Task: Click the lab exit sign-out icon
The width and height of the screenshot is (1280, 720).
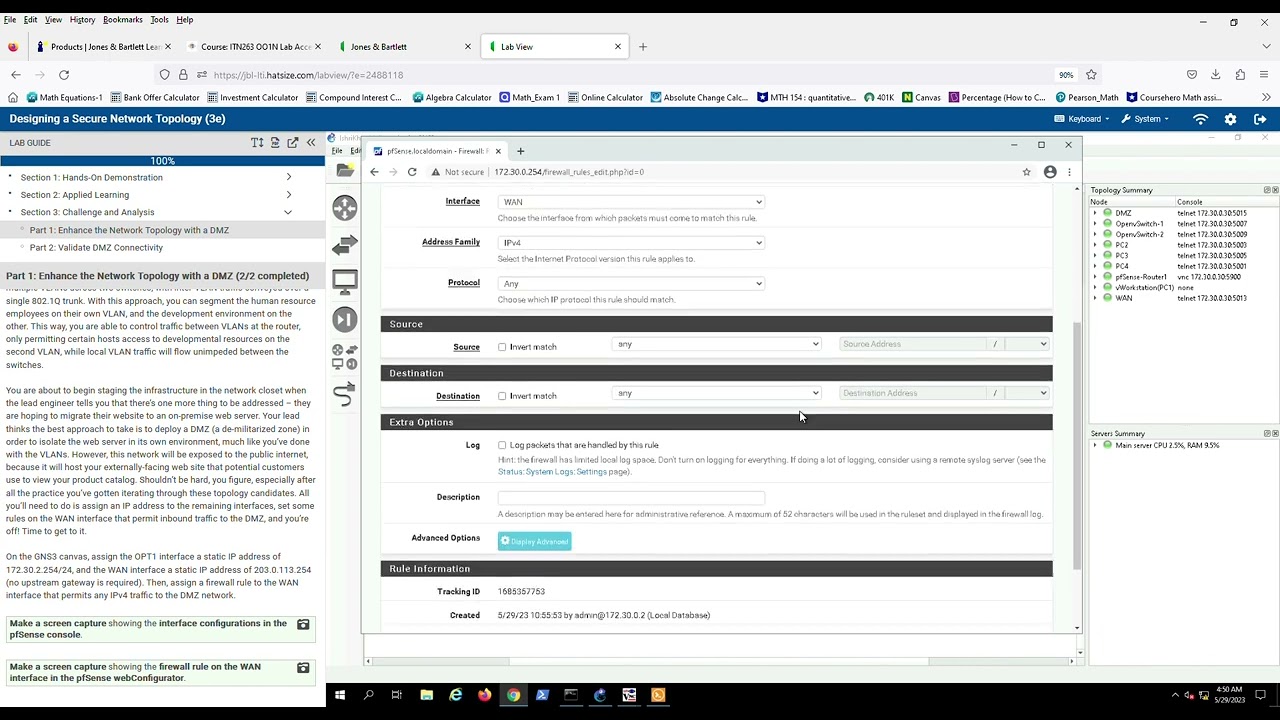Action: click(x=1260, y=119)
